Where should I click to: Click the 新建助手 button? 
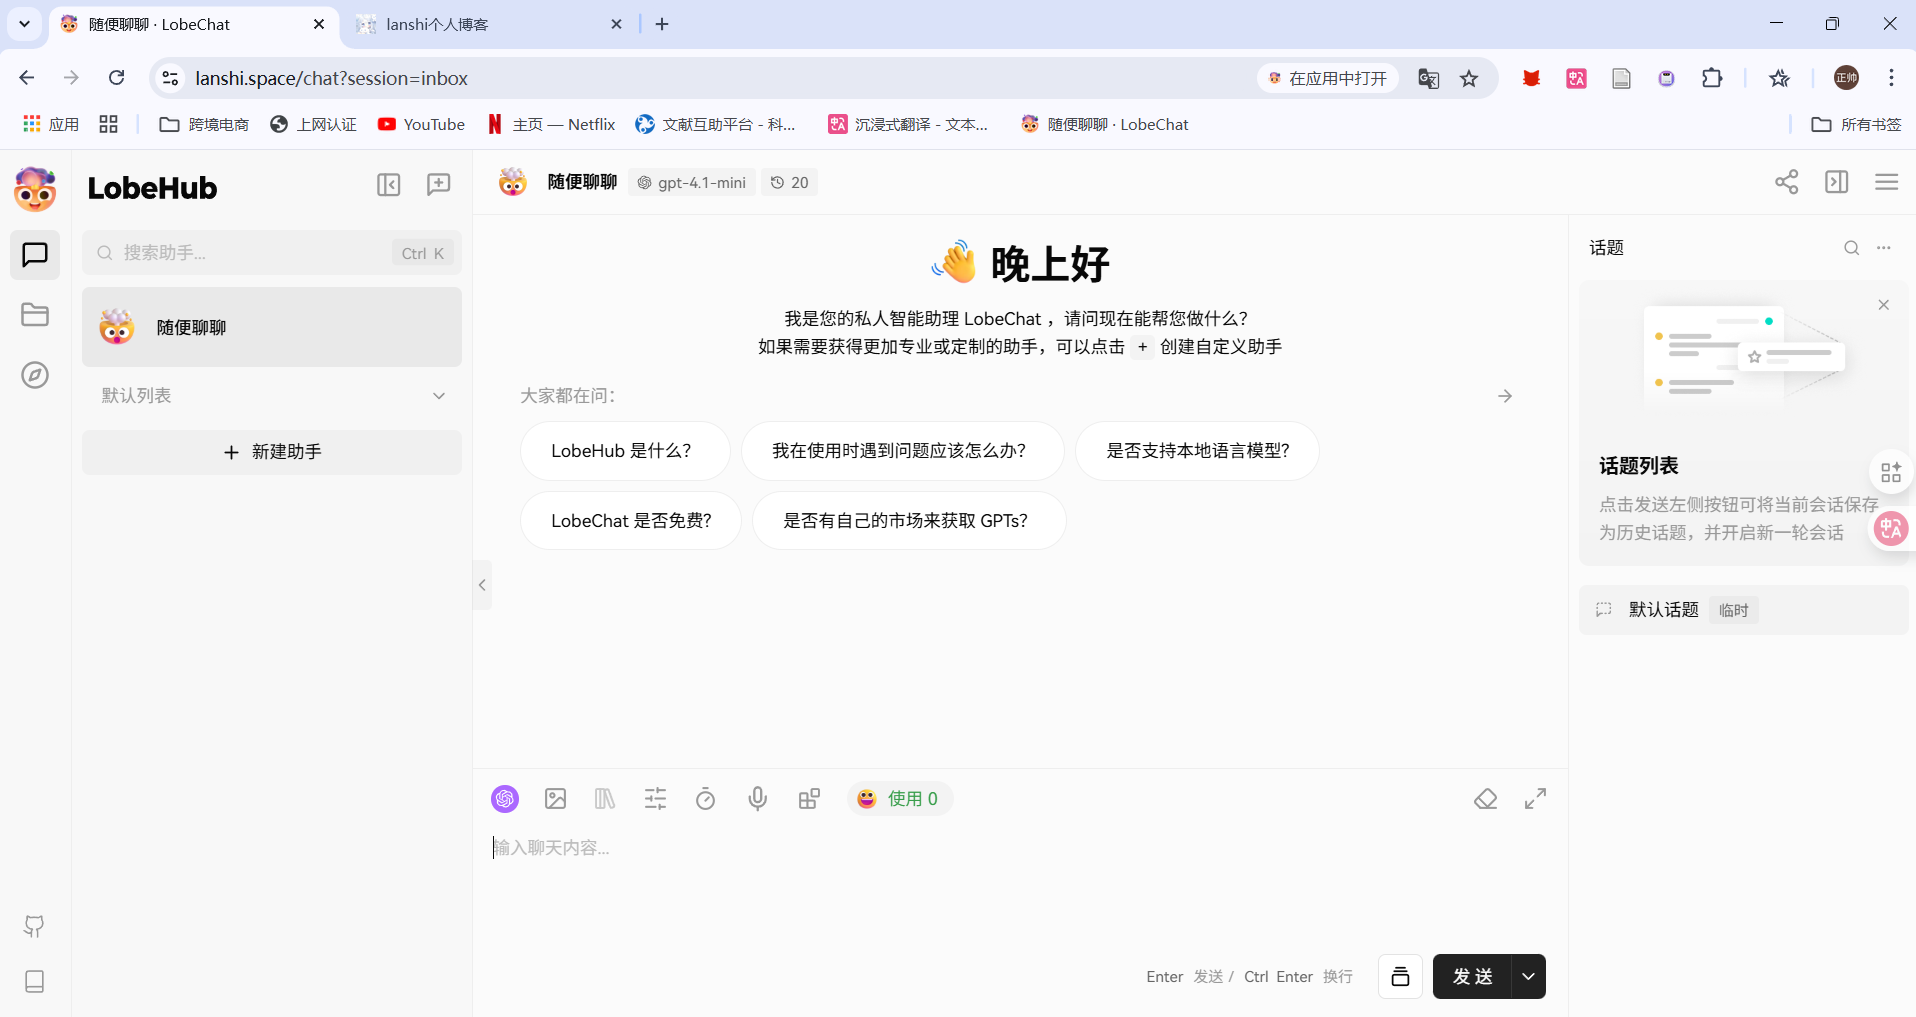(272, 452)
